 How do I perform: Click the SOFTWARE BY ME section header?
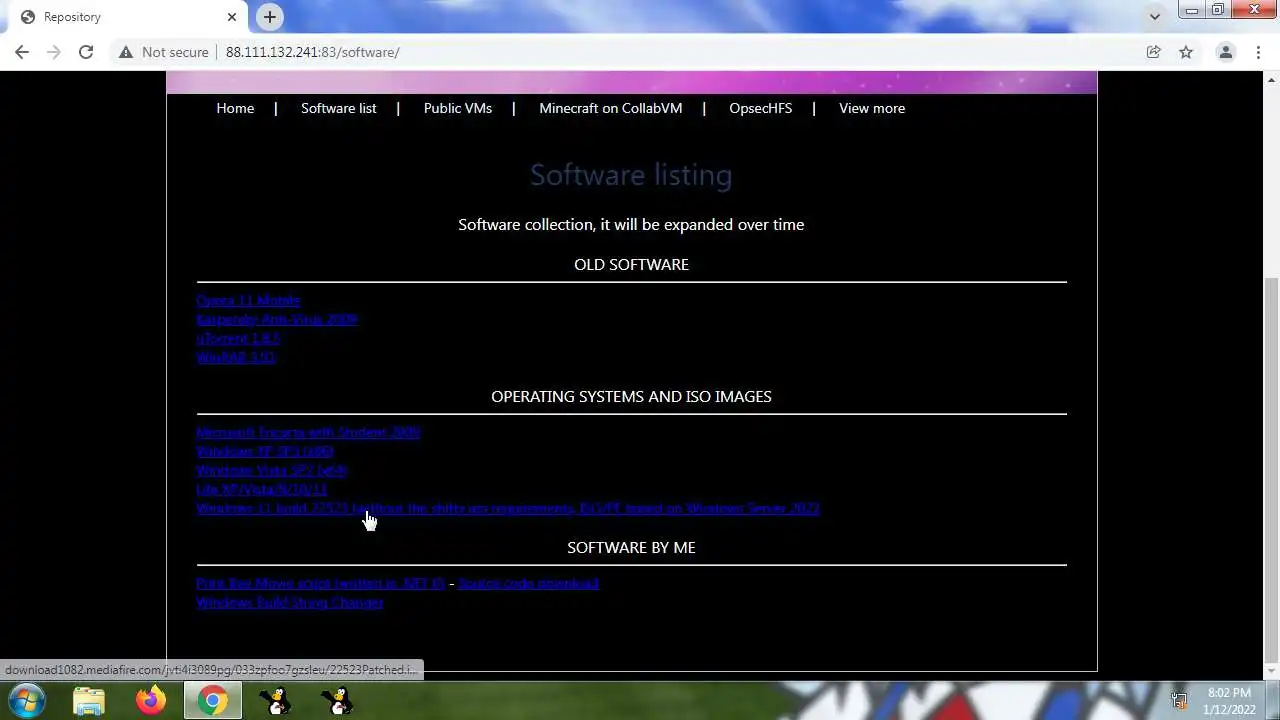point(631,547)
